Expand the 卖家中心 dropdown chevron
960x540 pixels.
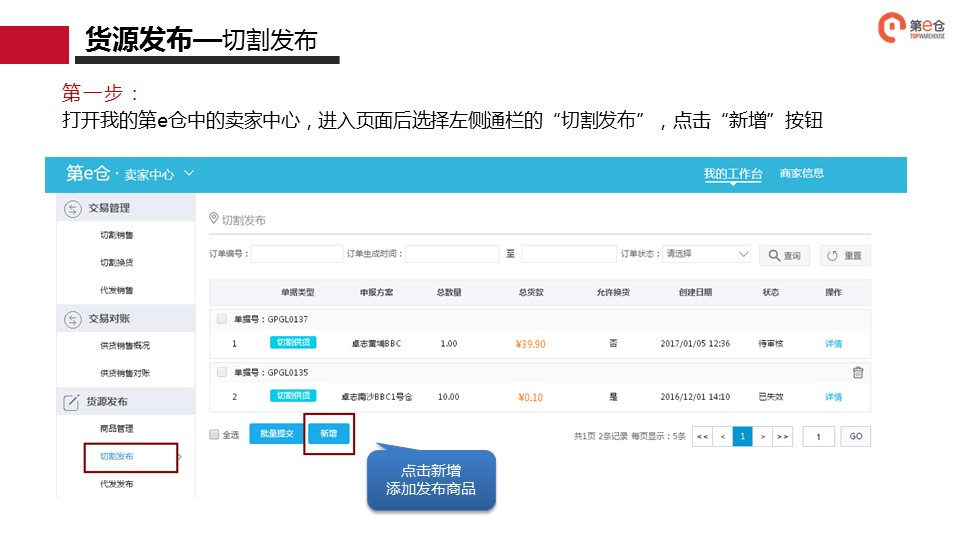click(x=189, y=173)
